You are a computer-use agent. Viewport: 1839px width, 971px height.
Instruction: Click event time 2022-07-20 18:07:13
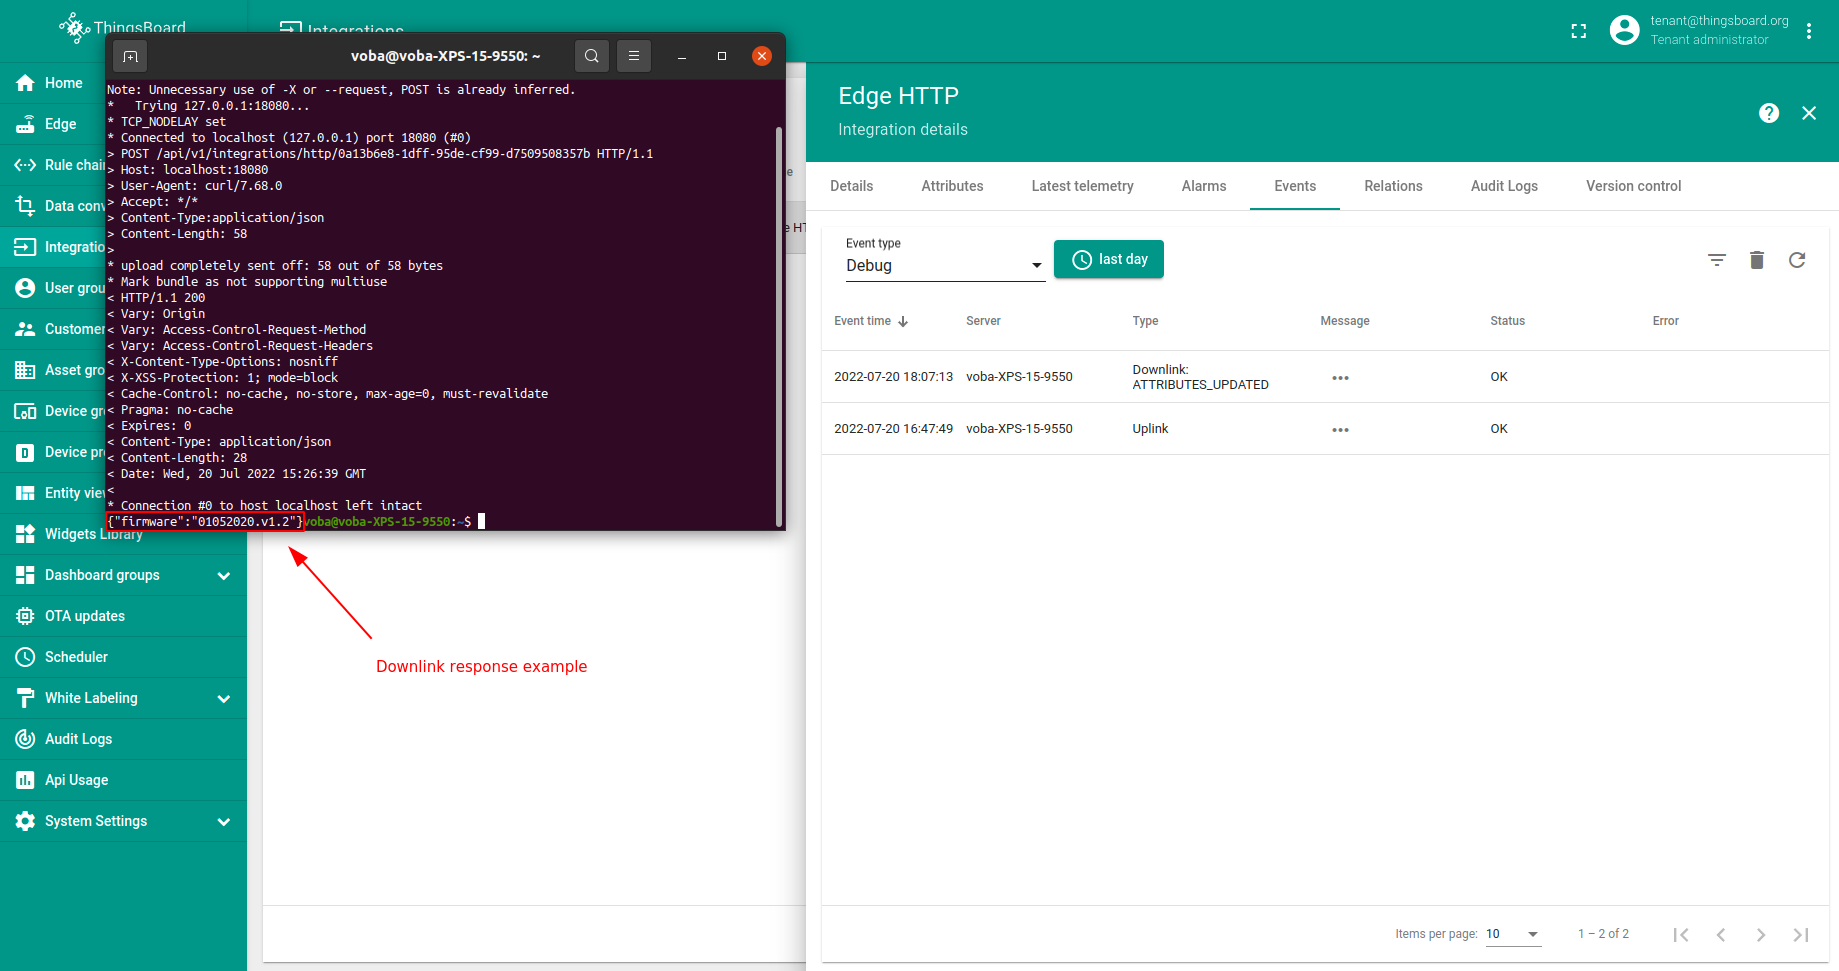click(893, 377)
